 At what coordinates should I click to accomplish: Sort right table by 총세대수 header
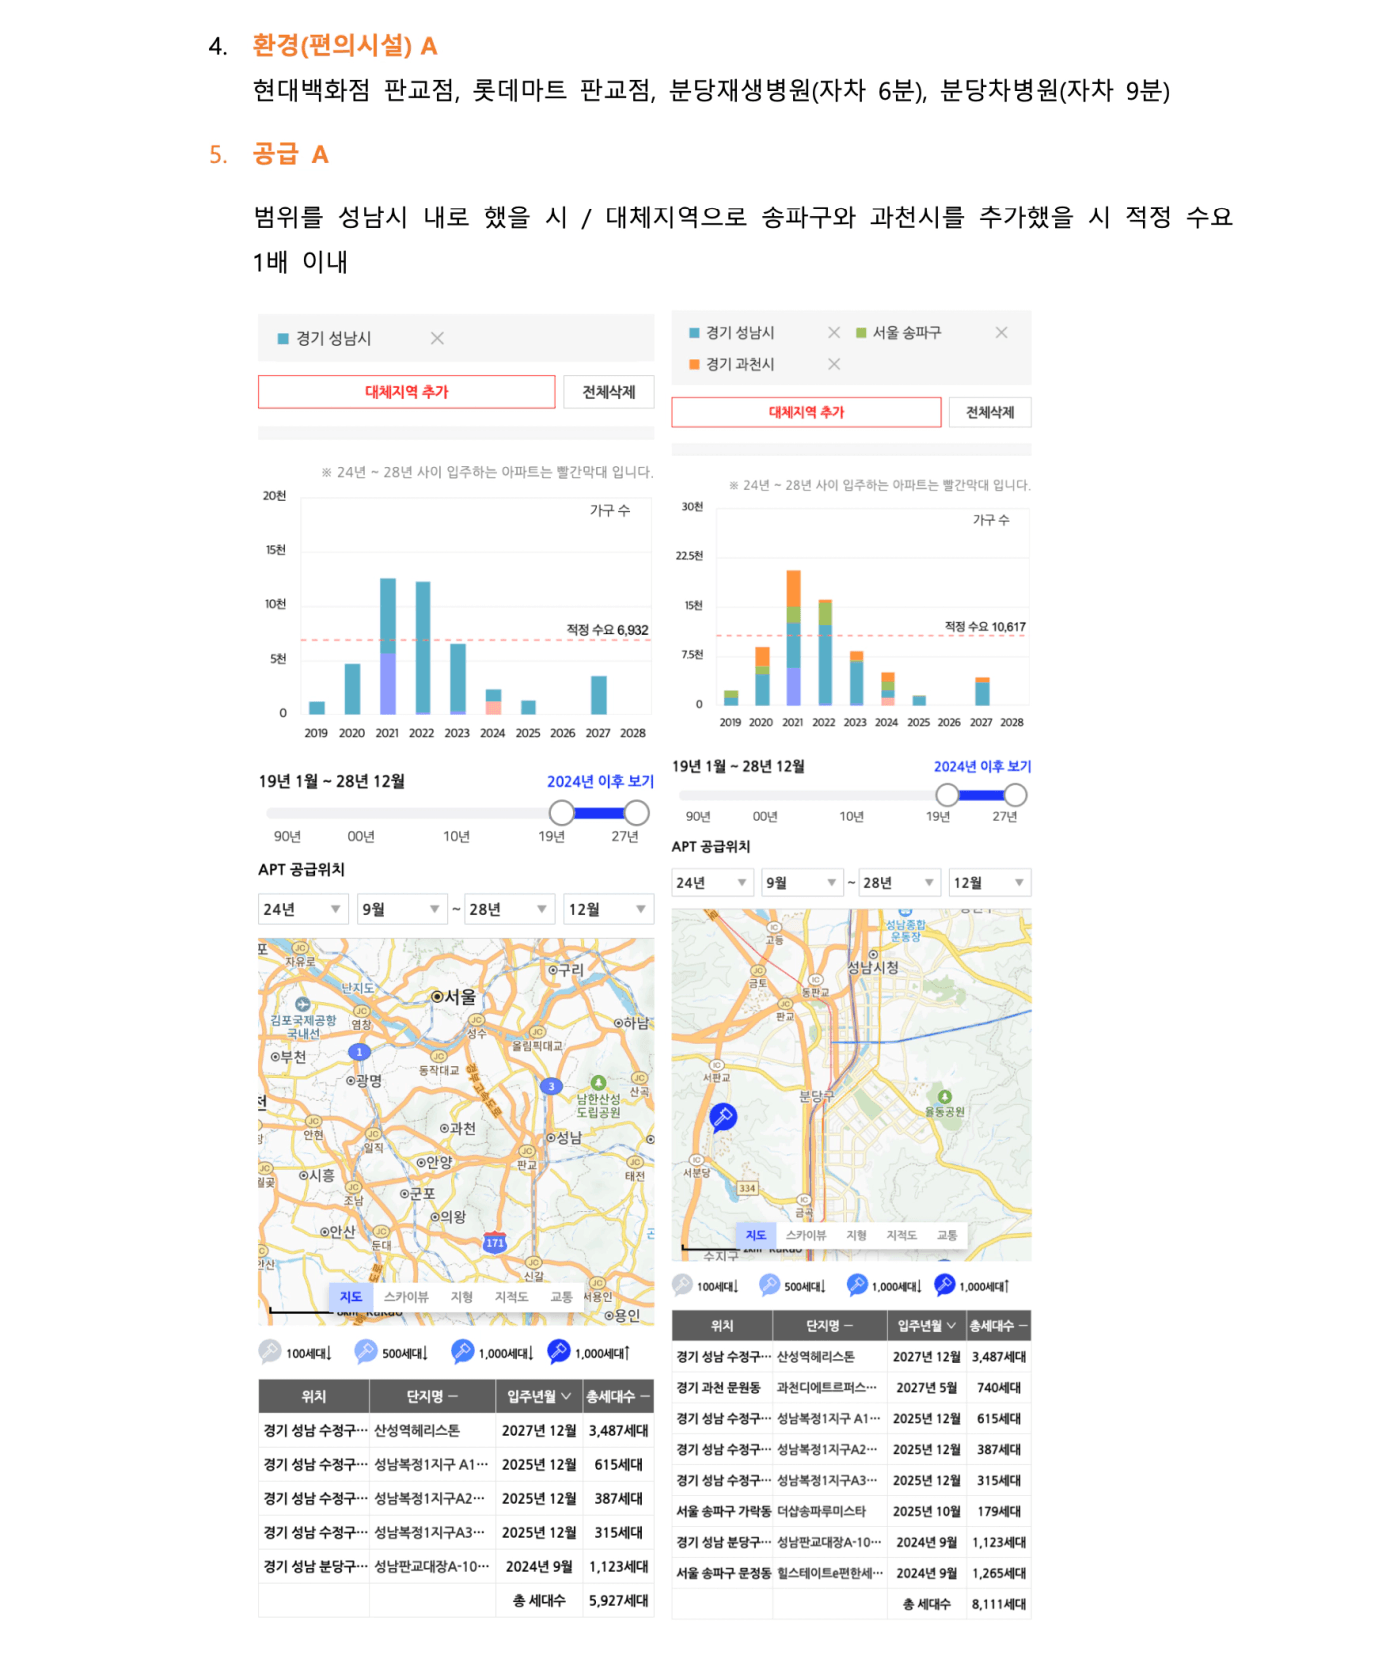[x=998, y=1325]
